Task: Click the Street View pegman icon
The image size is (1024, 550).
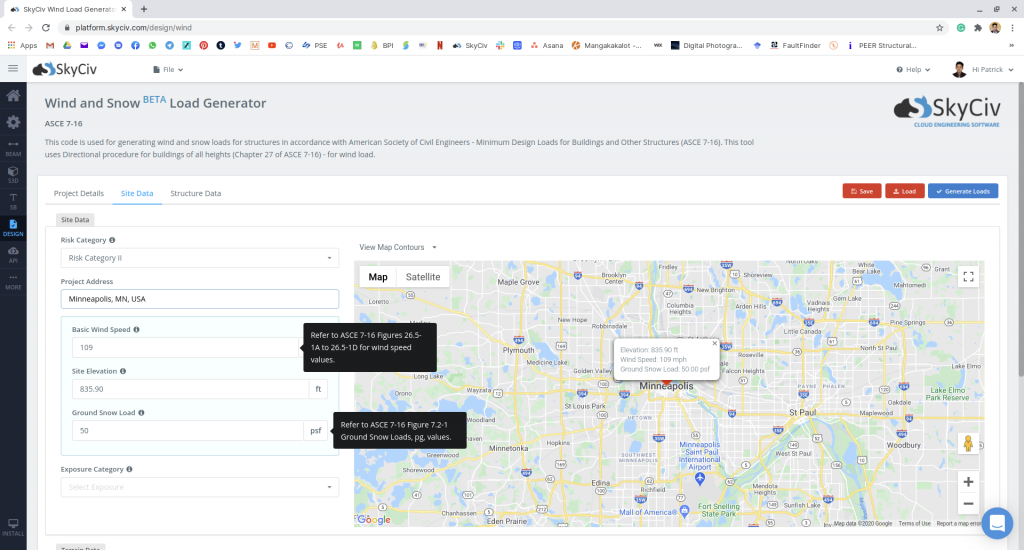Action: point(967,444)
